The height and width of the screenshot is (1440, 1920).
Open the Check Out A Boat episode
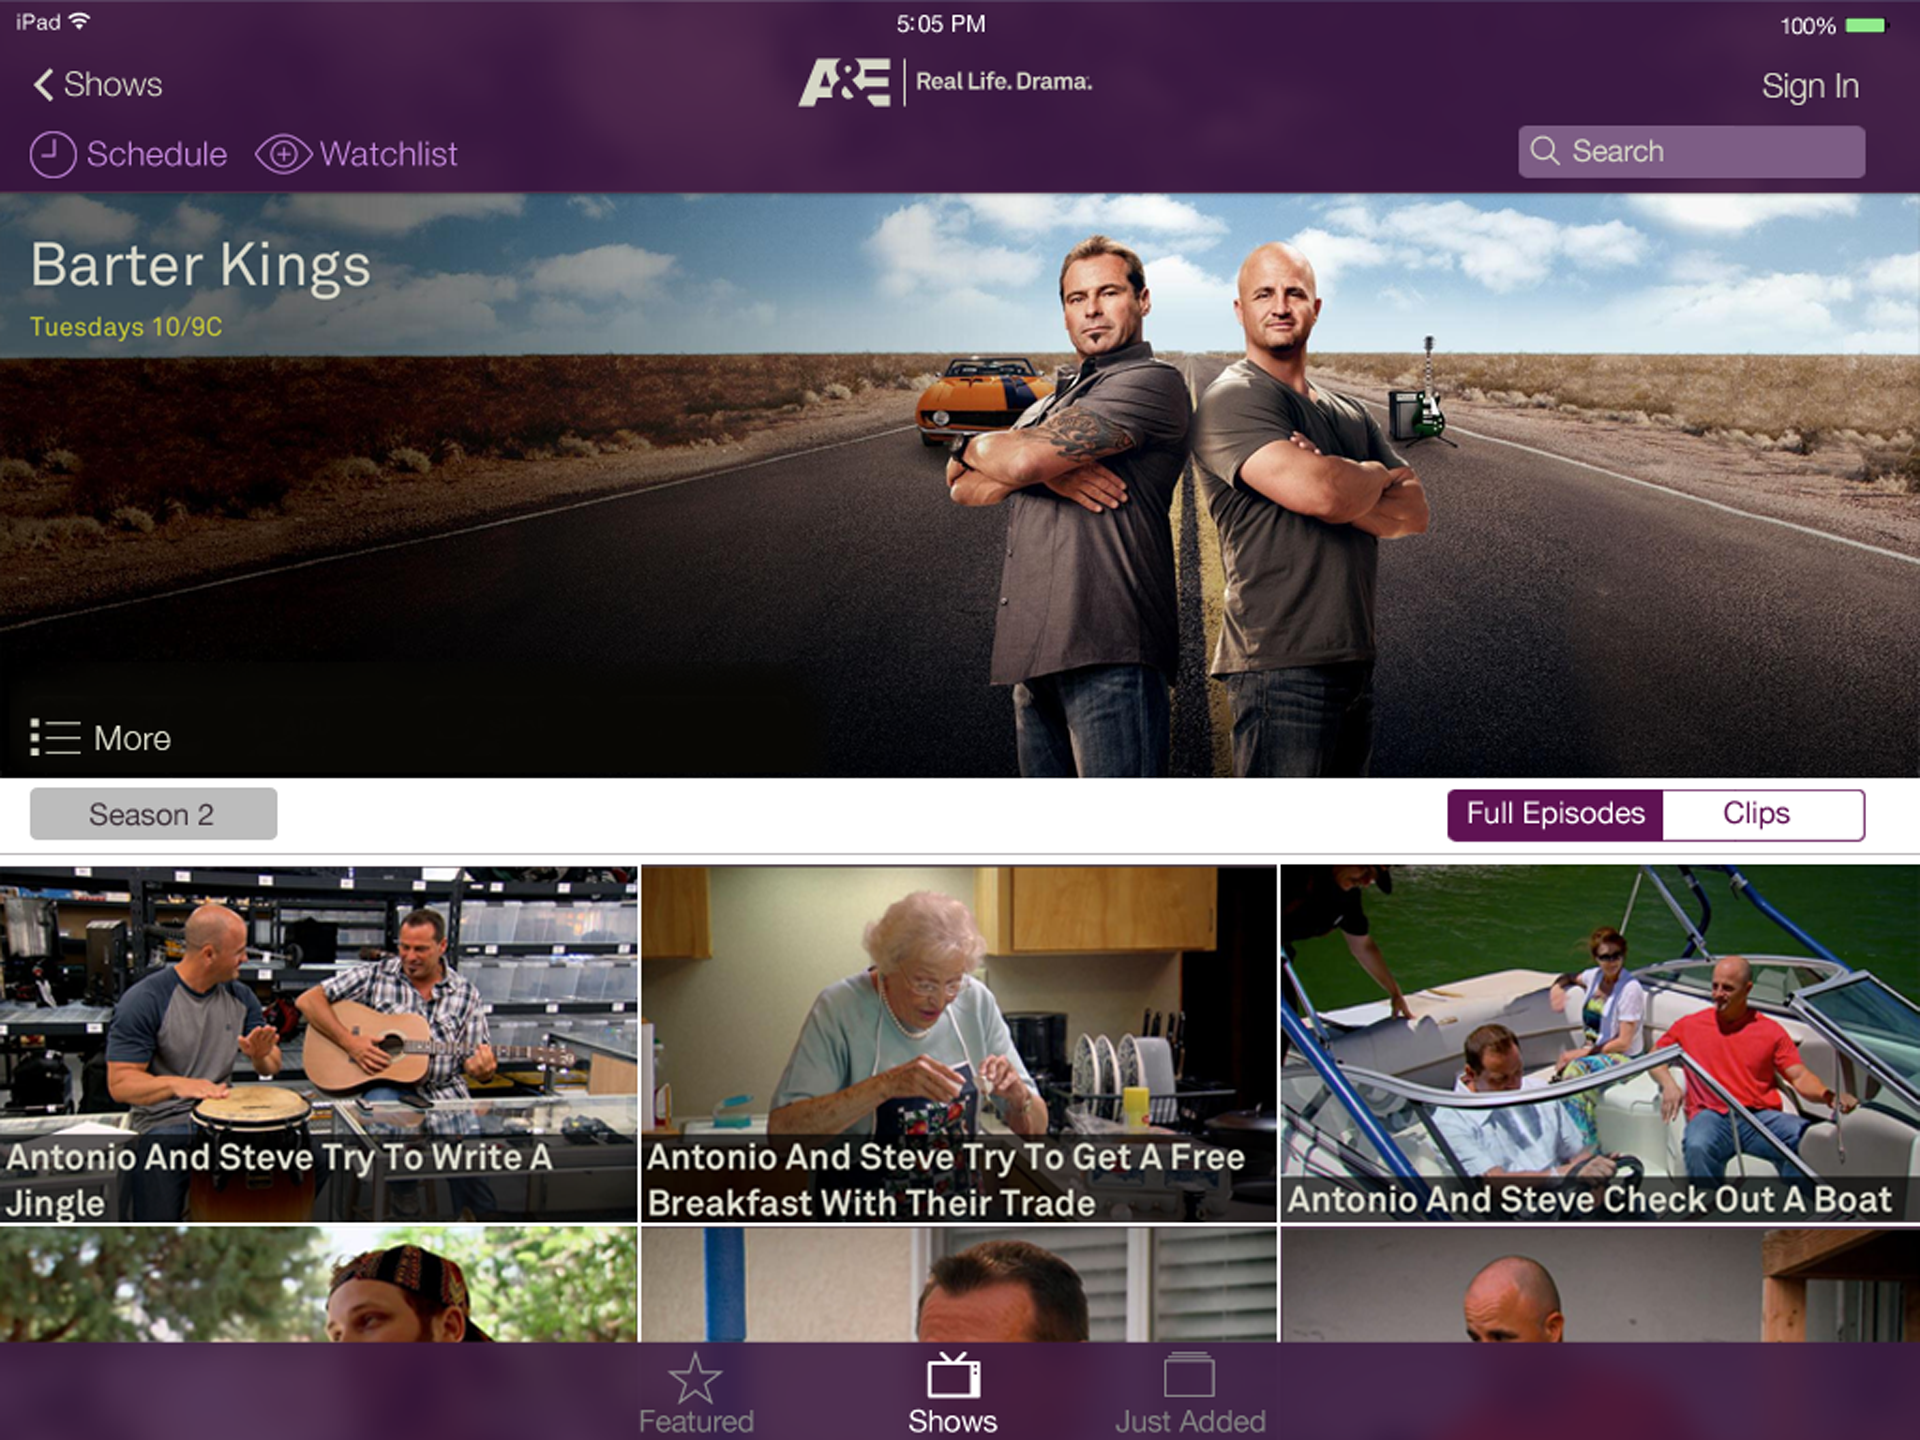coord(1600,1044)
